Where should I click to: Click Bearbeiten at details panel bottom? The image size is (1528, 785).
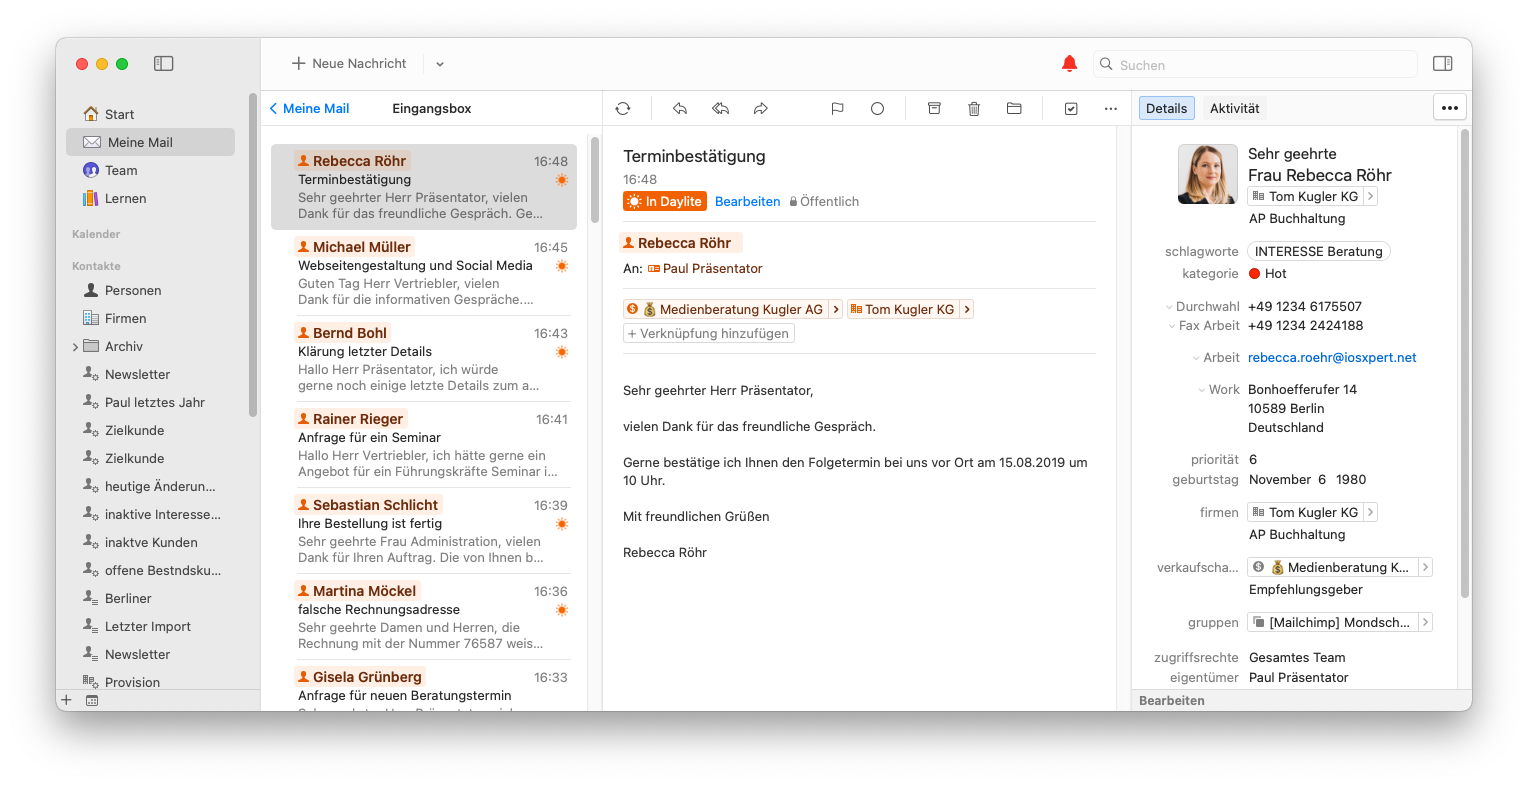pos(1172,700)
